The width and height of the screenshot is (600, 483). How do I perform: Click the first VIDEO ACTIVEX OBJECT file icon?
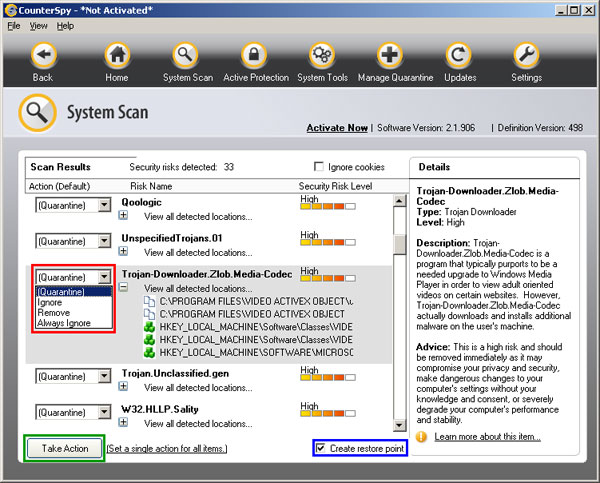click(149, 302)
